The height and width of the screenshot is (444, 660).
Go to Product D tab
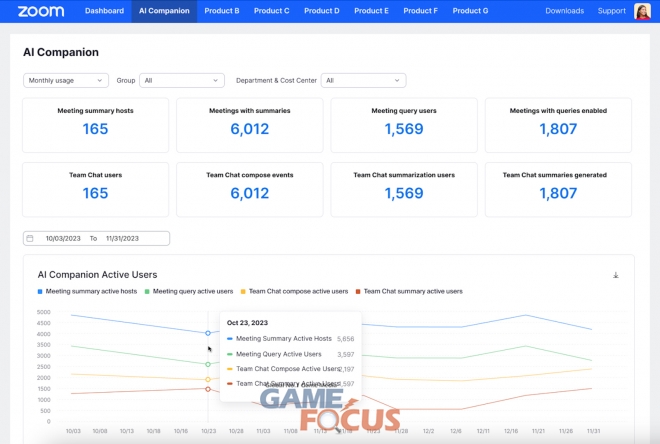[x=322, y=11]
